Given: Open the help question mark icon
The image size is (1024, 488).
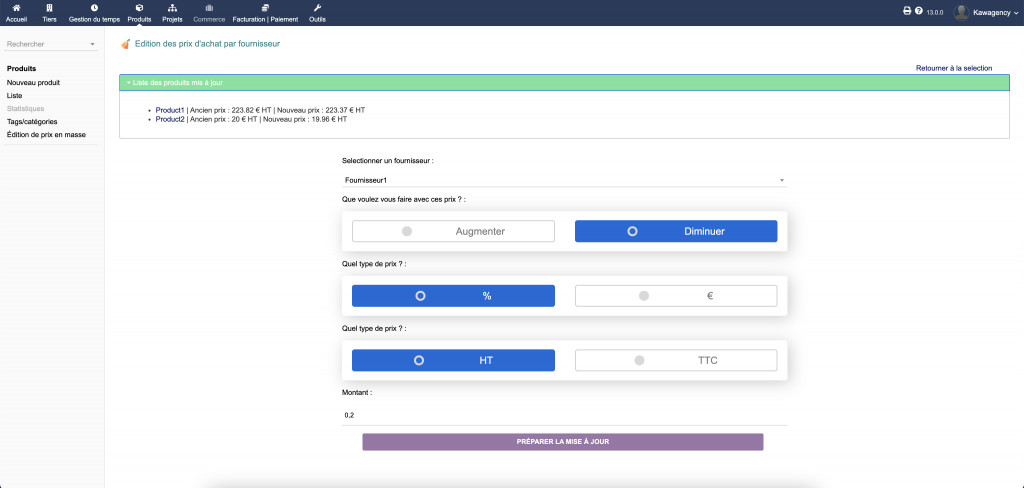Looking at the screenshot, I should coord(918,11).
